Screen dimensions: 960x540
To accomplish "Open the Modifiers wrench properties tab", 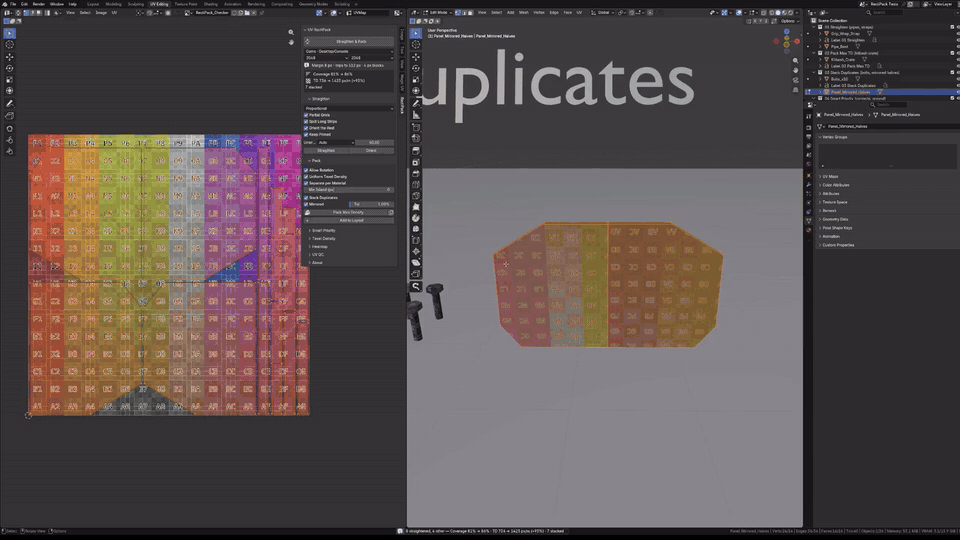I will tap(809, 184).
